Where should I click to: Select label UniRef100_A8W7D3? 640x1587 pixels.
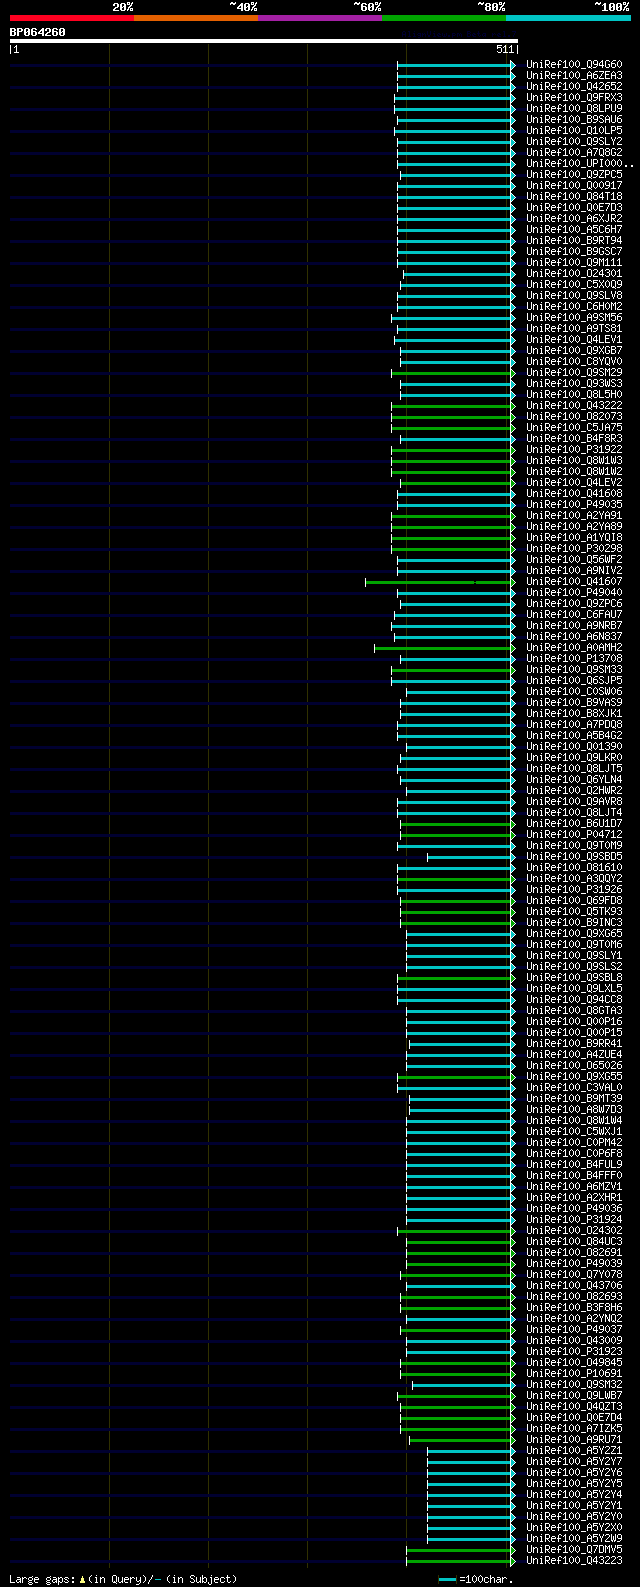[x=574, y=1109]
